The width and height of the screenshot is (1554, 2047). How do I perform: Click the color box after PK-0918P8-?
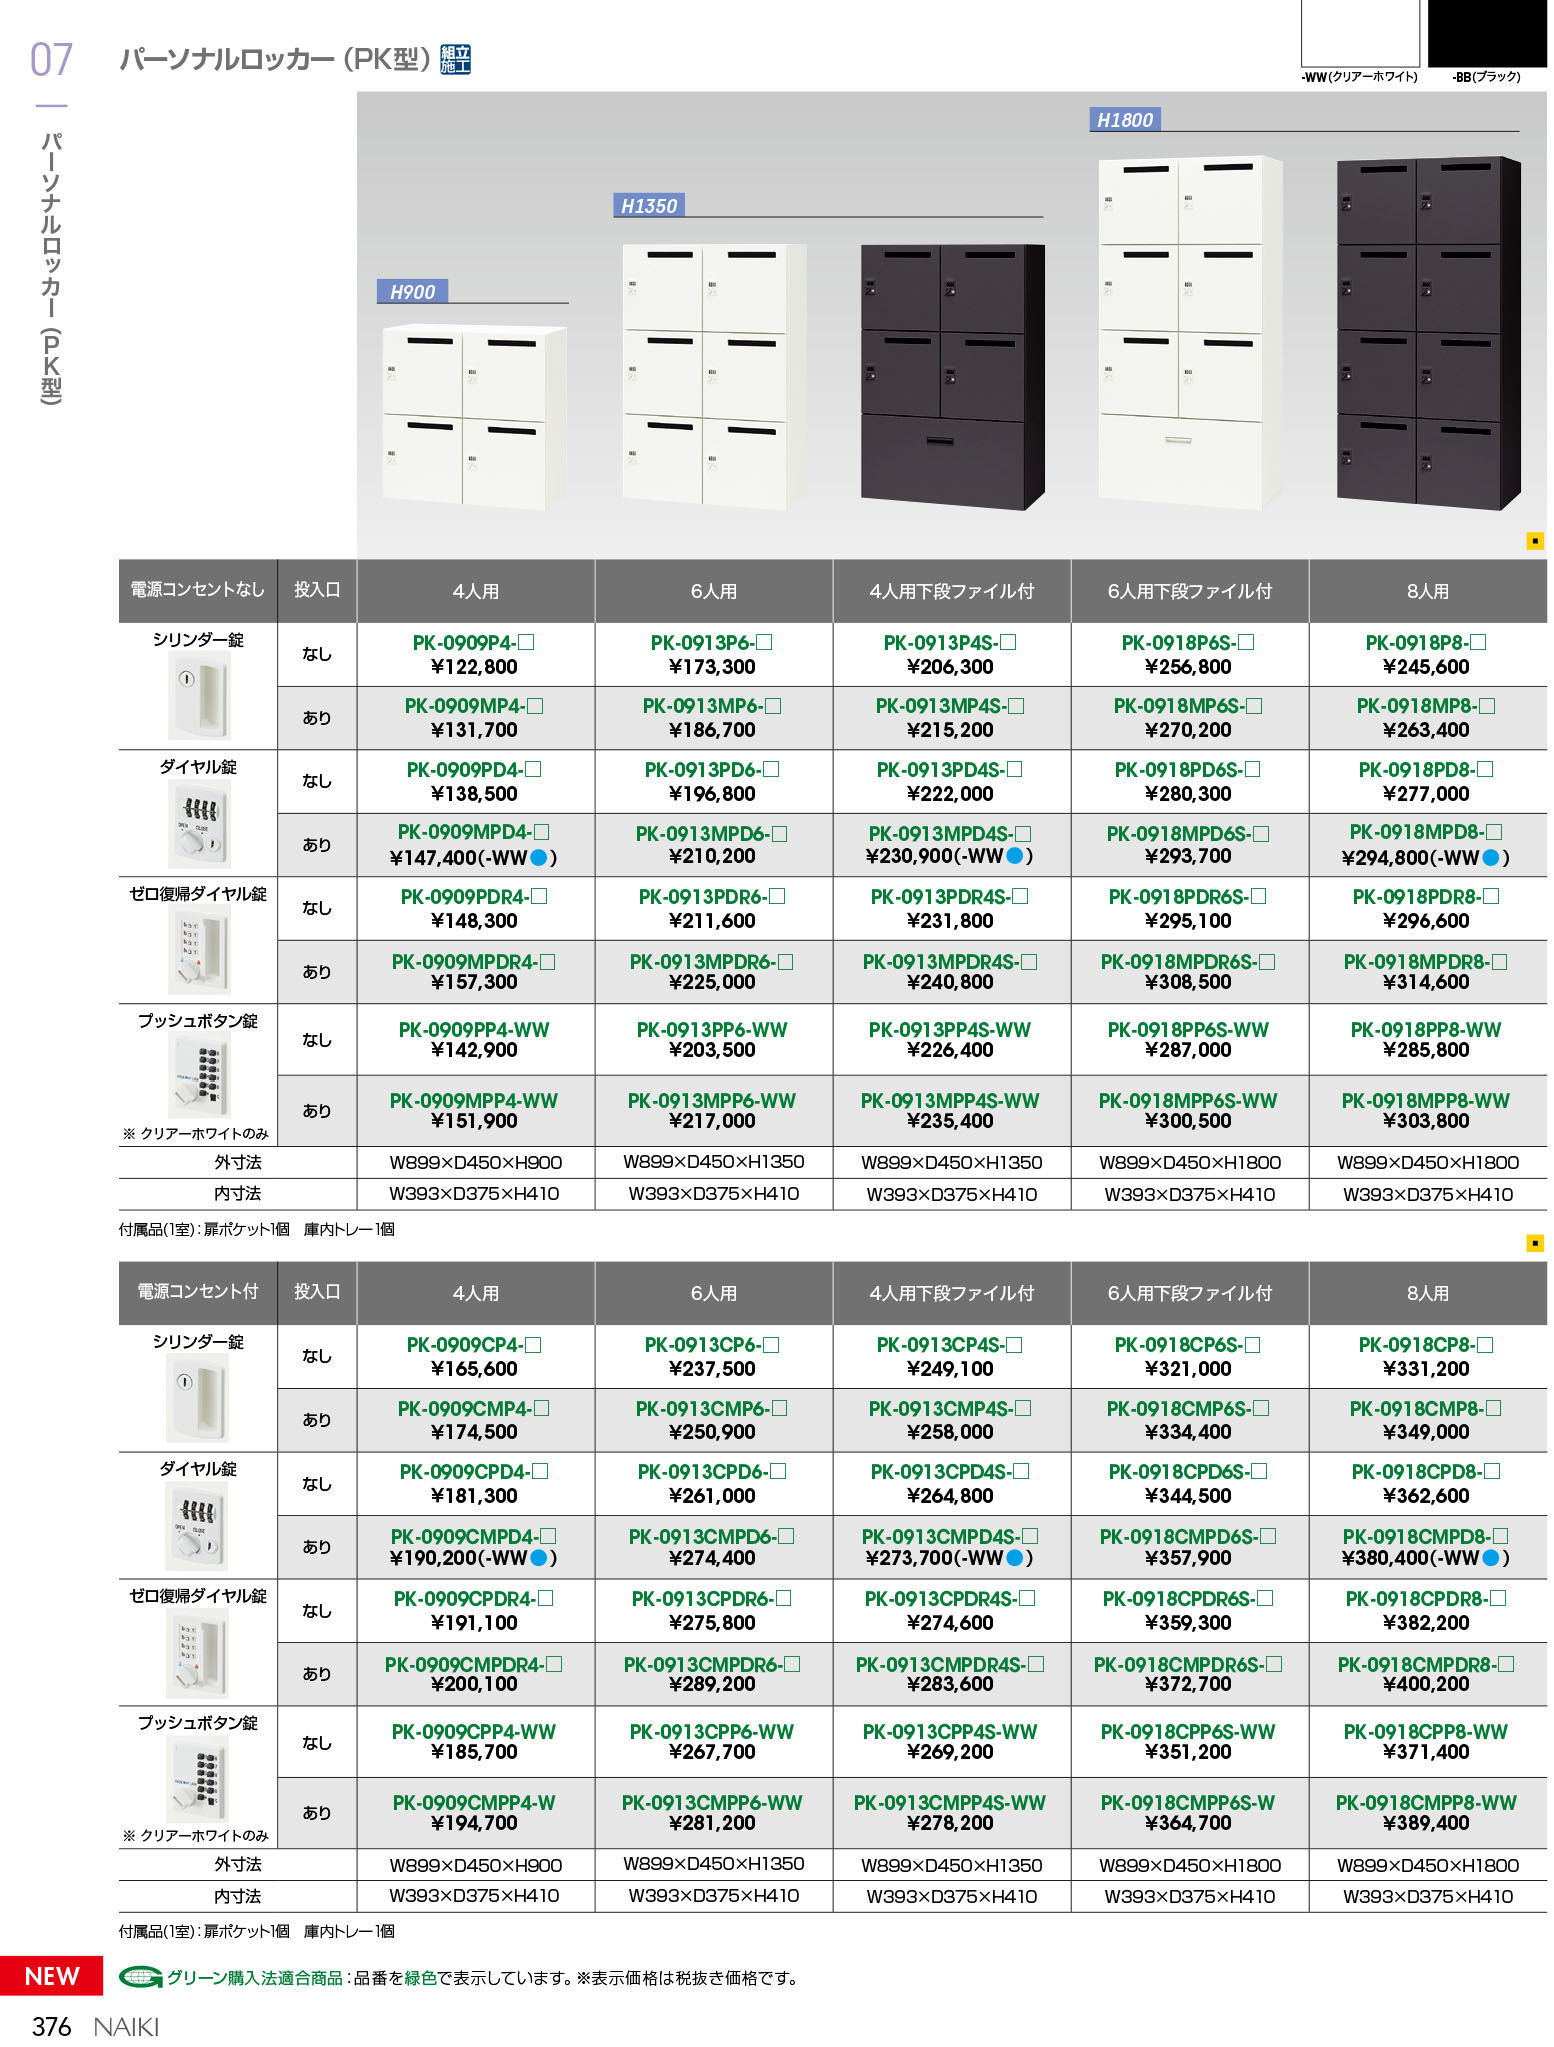click(x=1478, y=642)
